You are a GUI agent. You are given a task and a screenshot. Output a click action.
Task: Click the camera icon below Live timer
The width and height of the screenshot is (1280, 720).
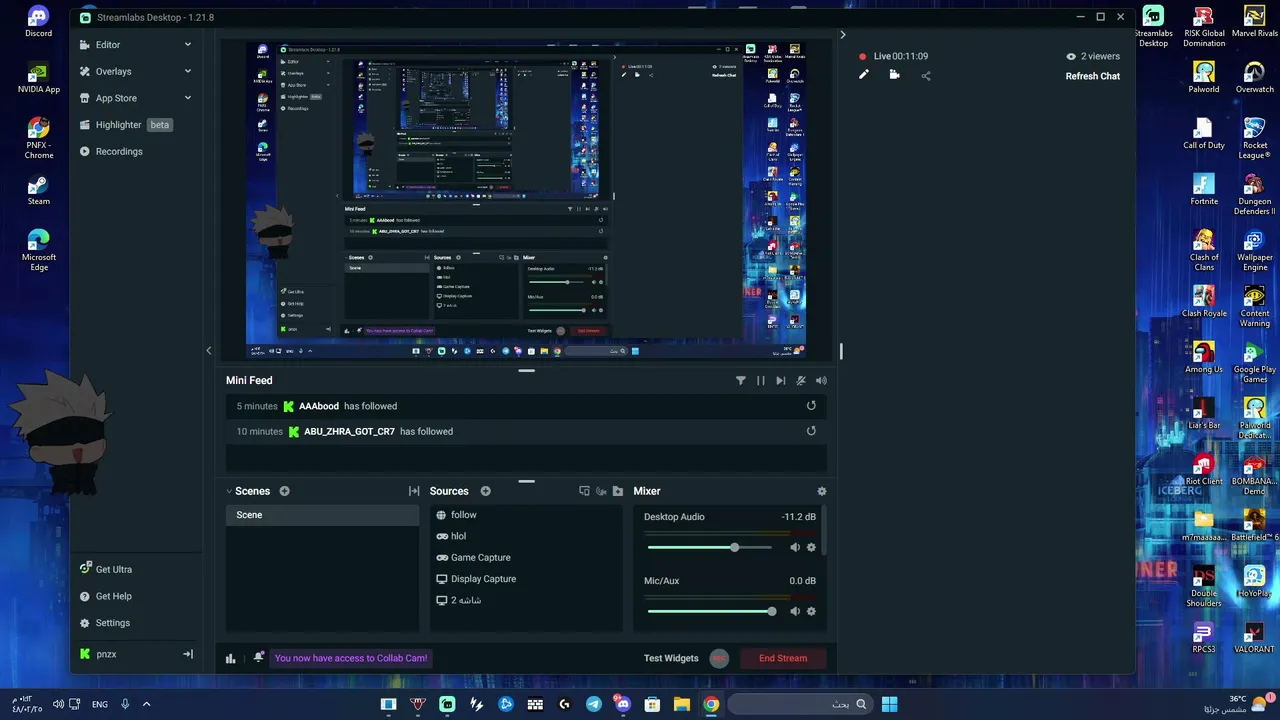click(x=894, y=75)
